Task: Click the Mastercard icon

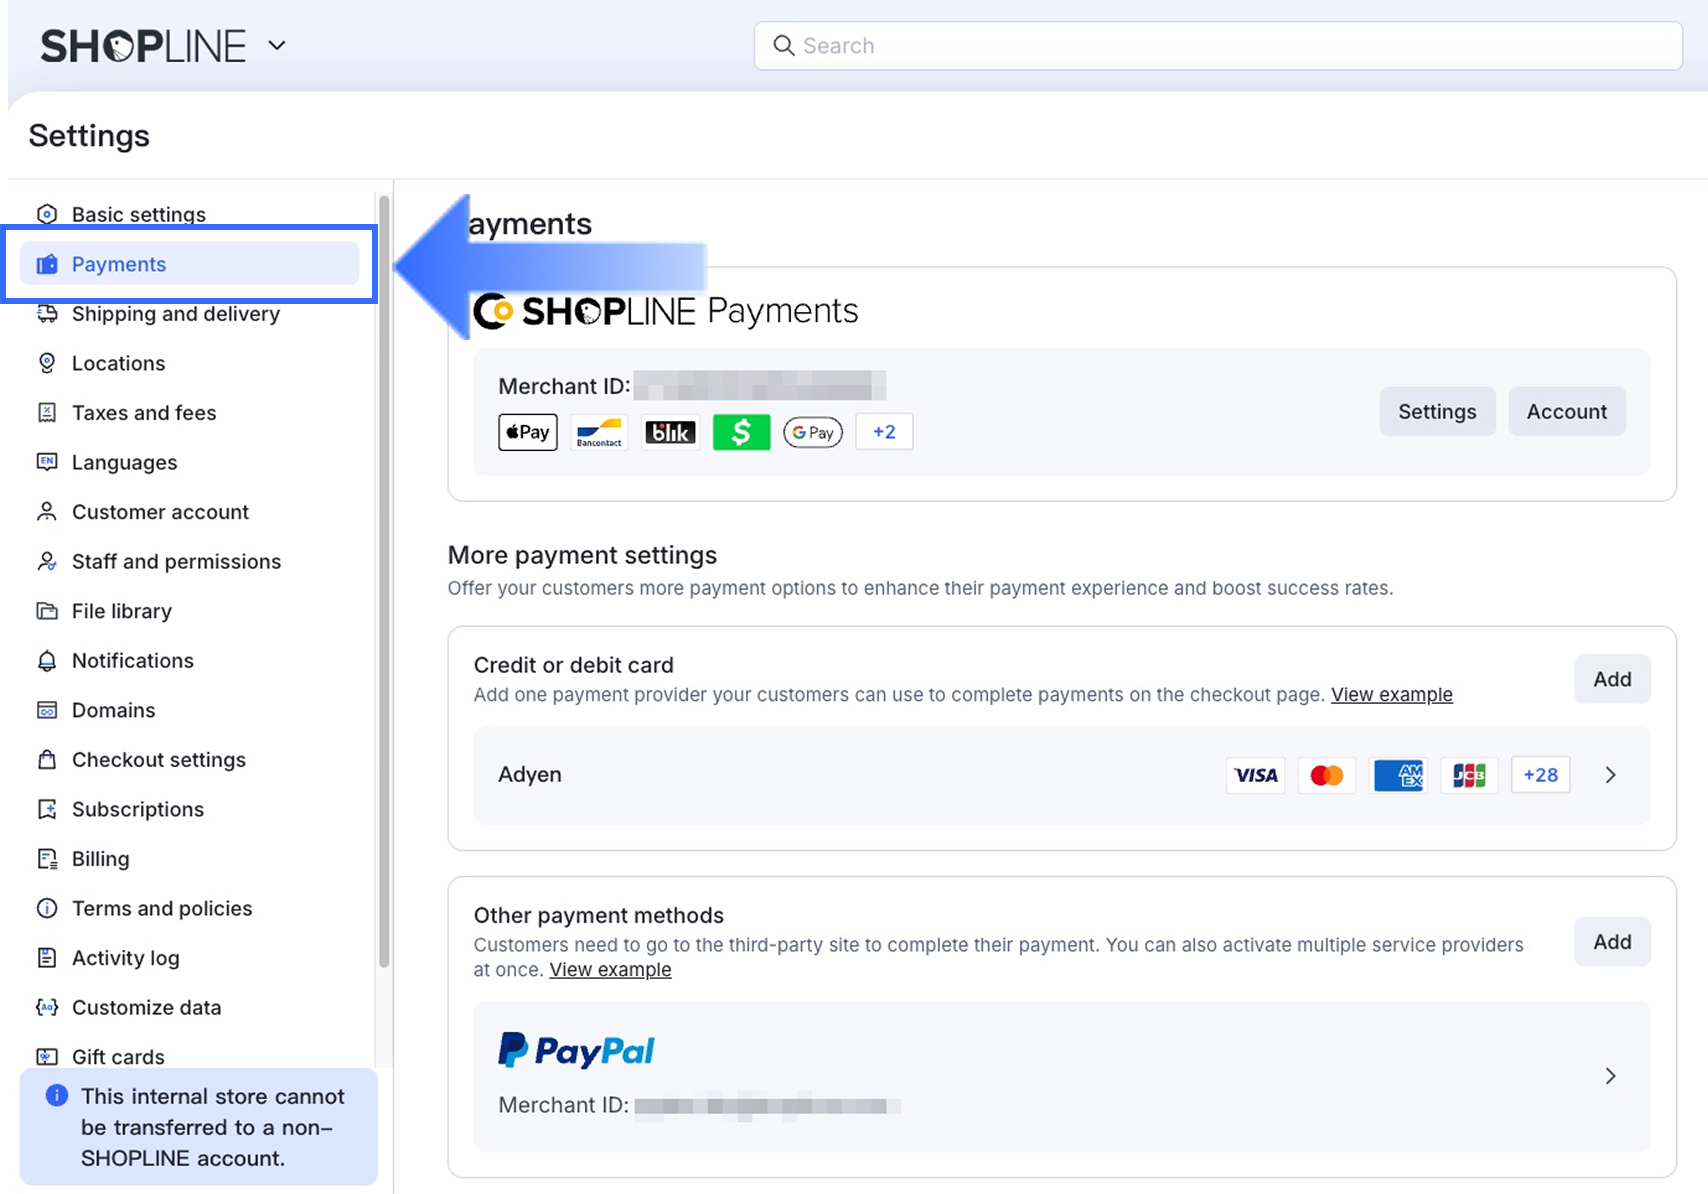Action: pos(1327,775)
